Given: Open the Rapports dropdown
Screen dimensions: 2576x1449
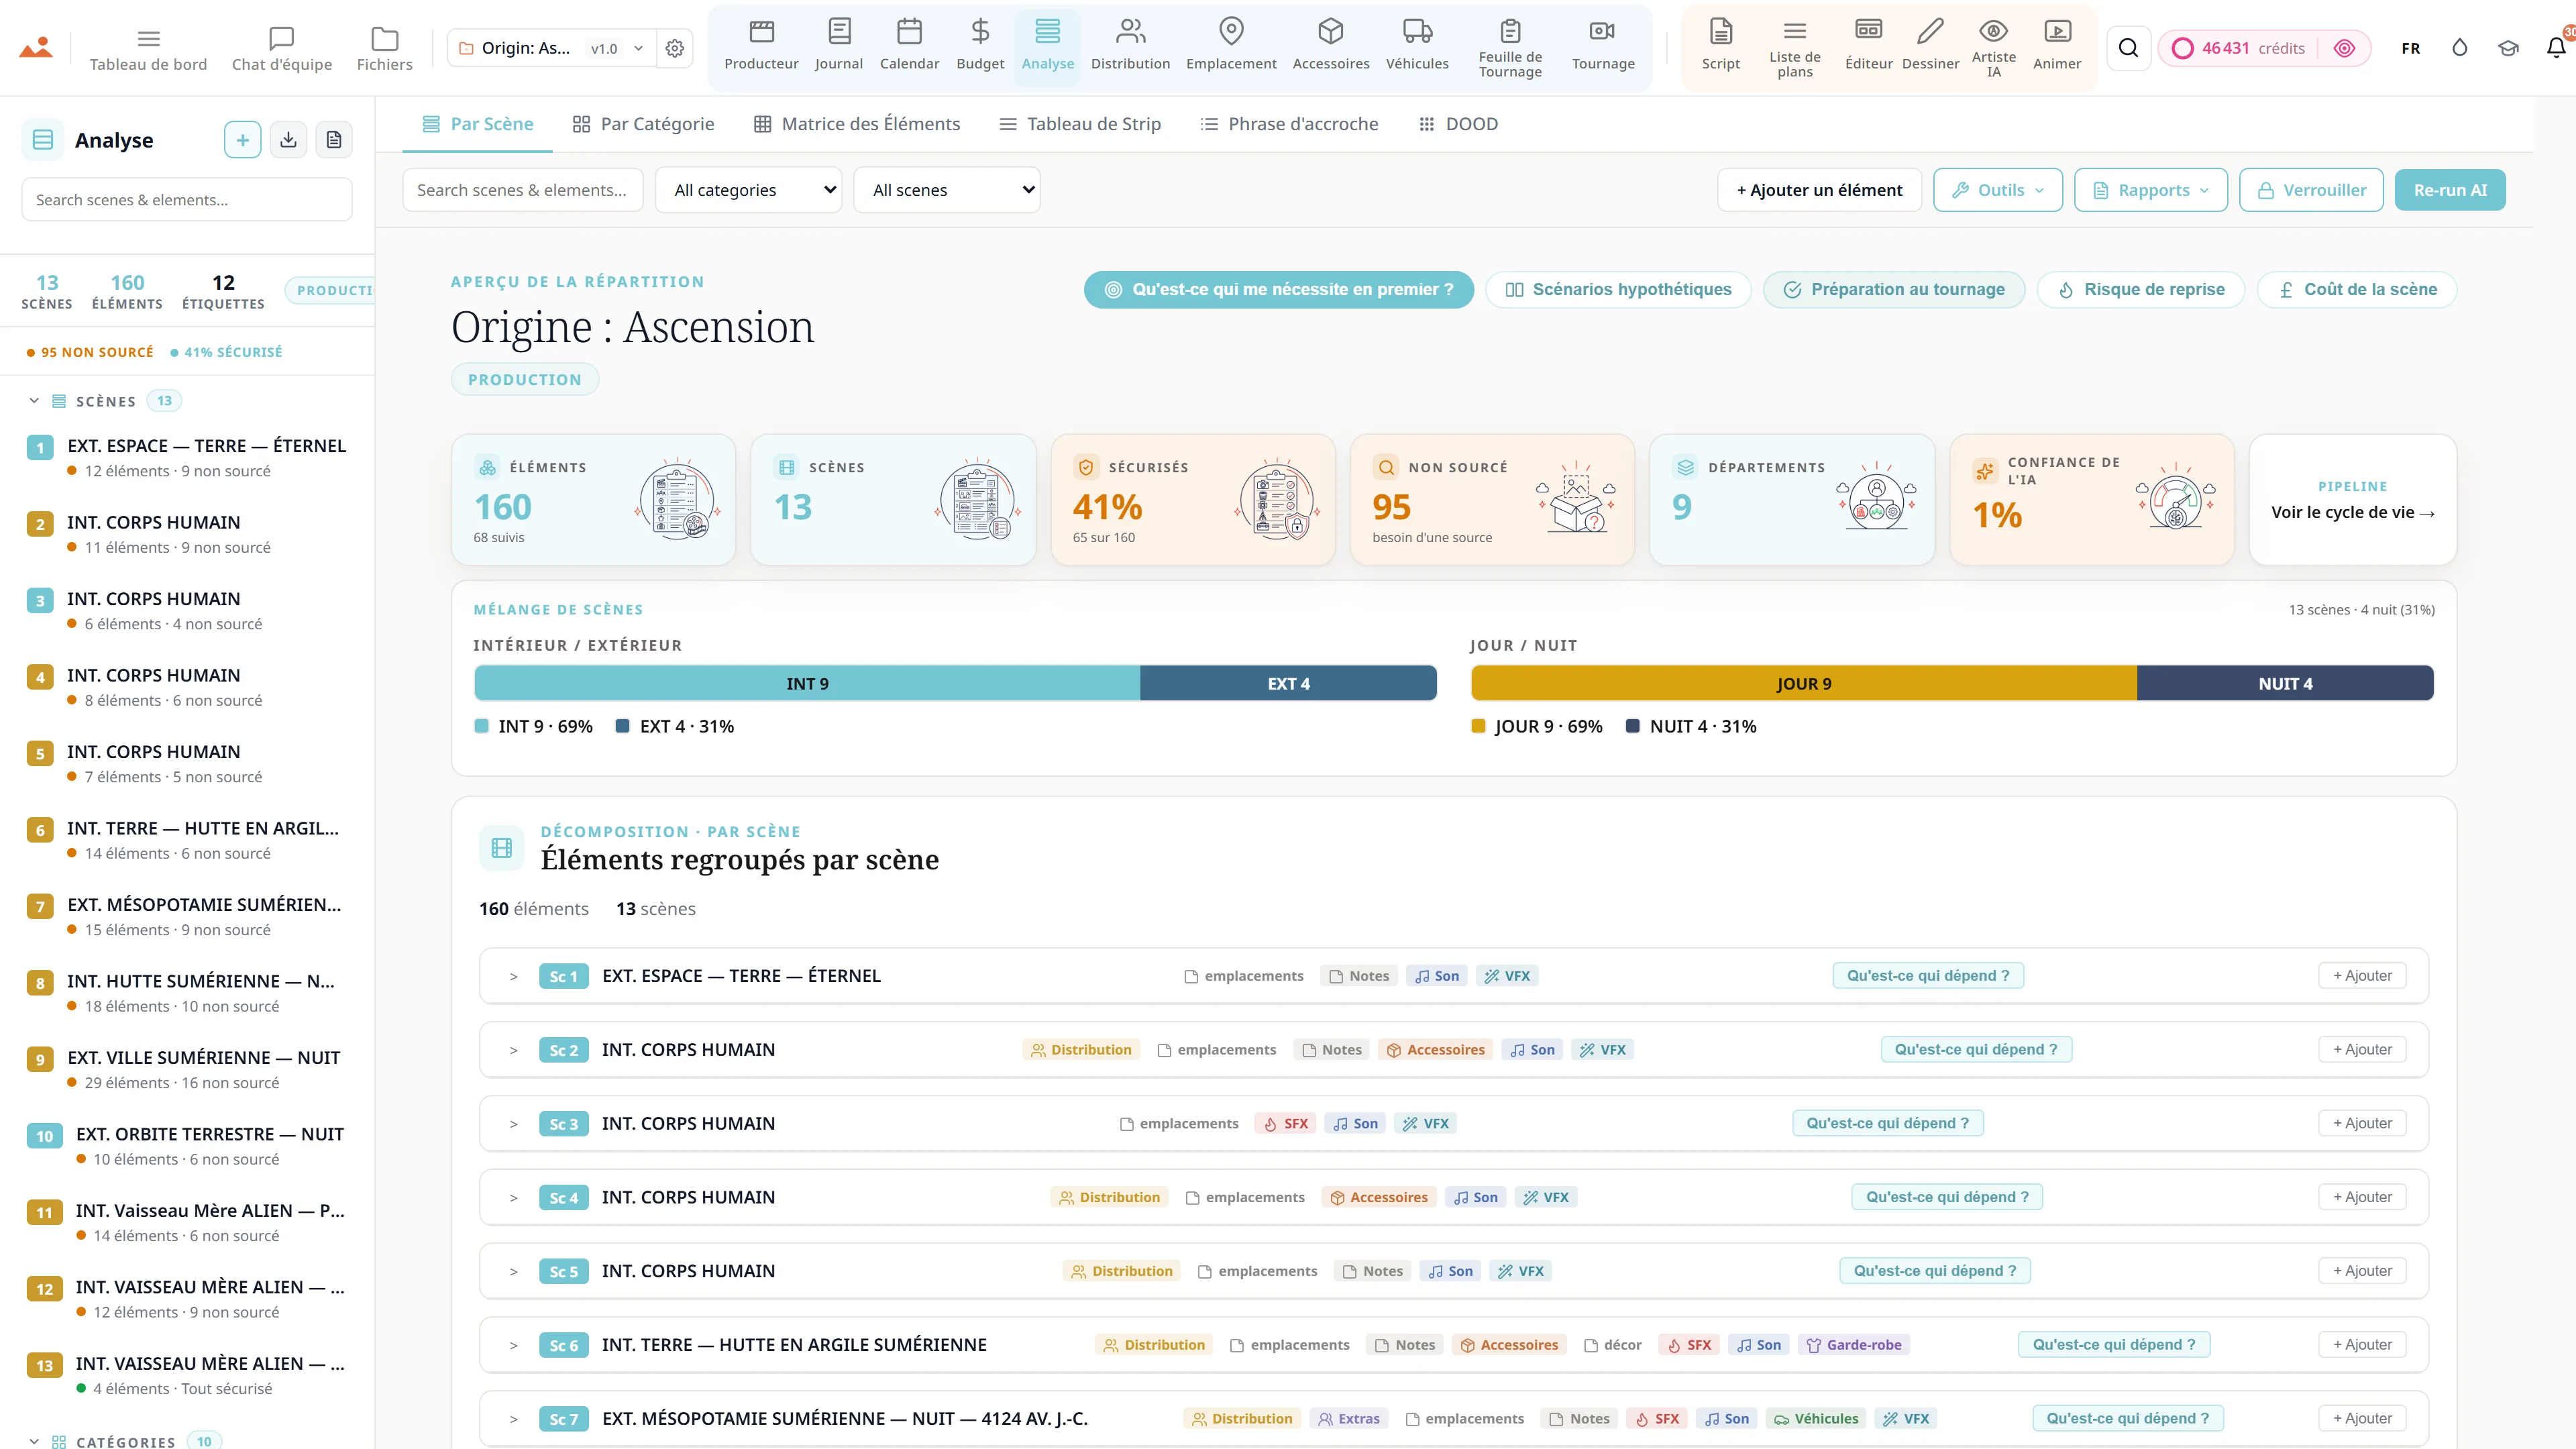Looking at the screenshot, I should point(2150,190).
